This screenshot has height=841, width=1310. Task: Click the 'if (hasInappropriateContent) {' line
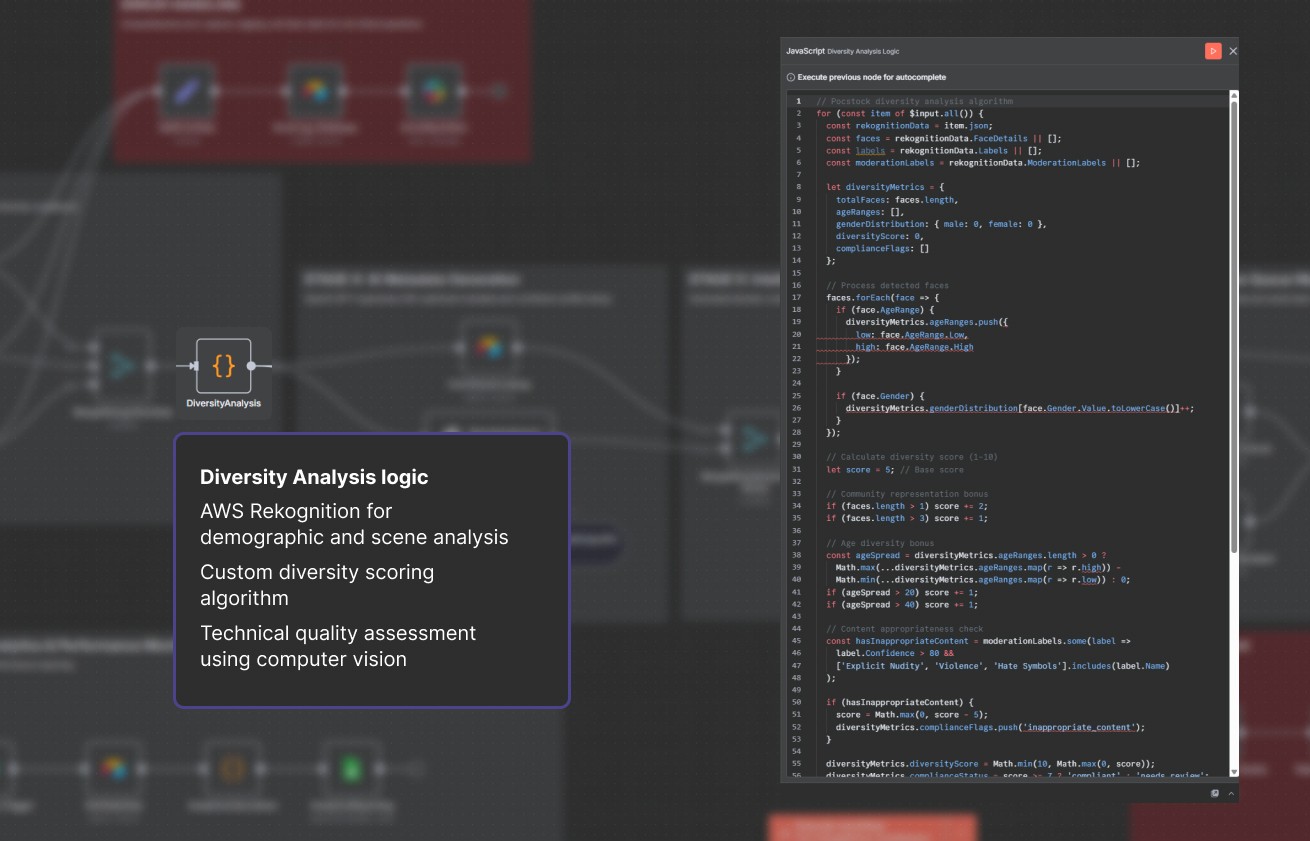tap(900, 702)
